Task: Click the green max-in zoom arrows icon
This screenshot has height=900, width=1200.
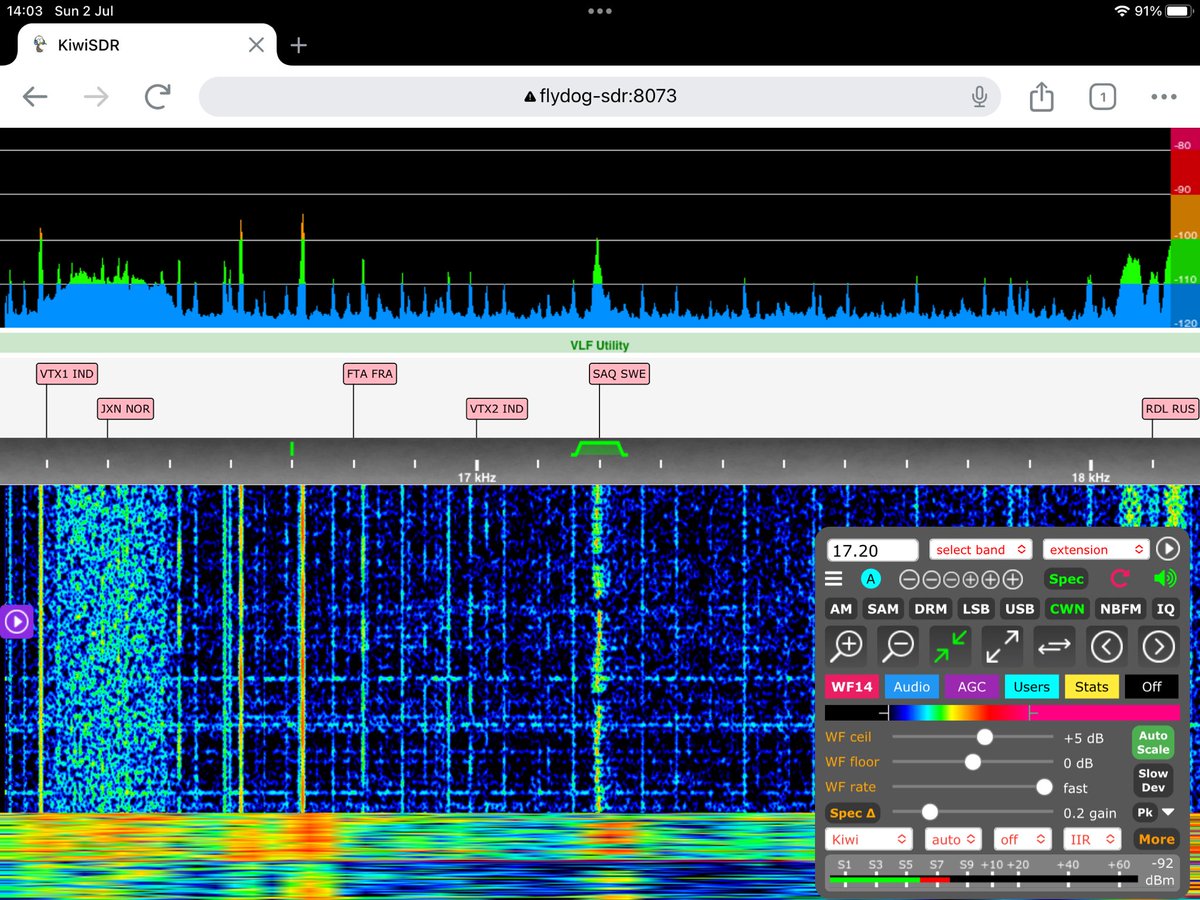Action: click(951, 646)
